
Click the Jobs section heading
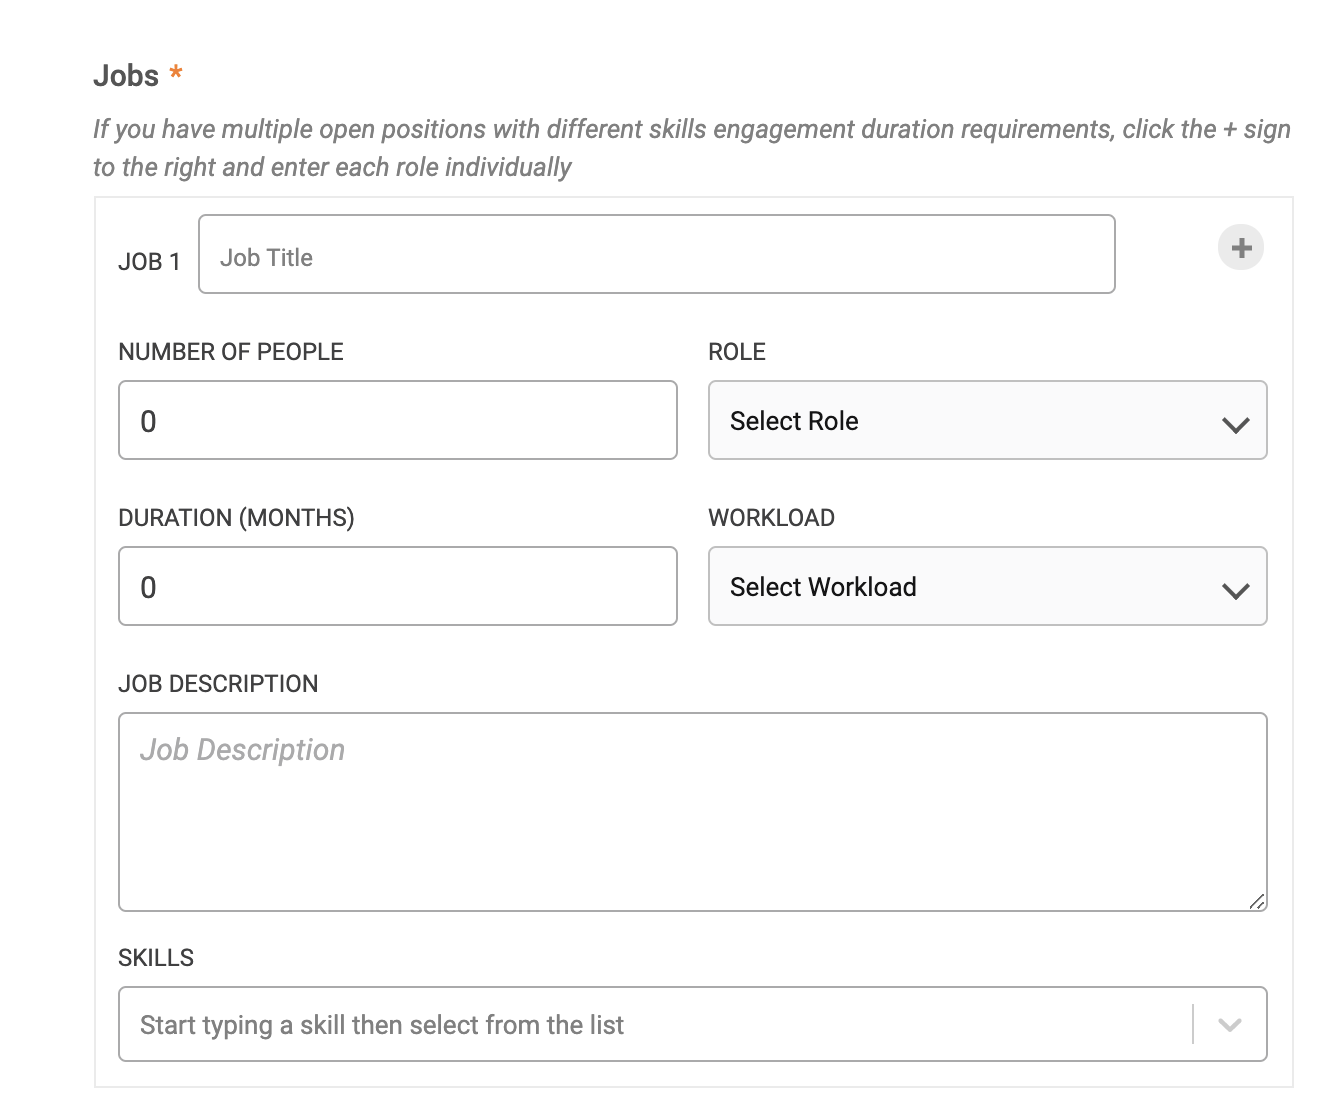[126, 76]
